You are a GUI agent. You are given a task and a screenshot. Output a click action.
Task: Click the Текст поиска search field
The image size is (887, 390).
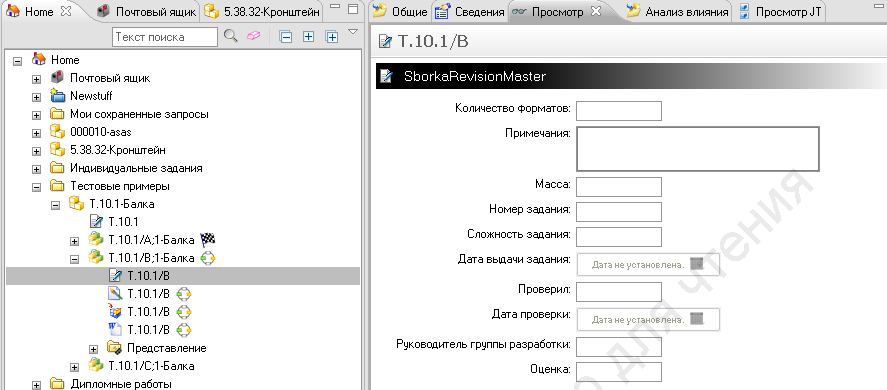click(x=165, y=37)
